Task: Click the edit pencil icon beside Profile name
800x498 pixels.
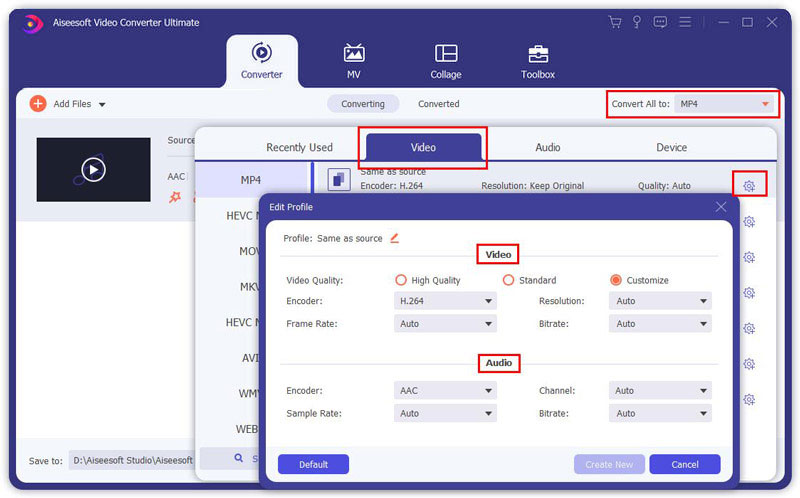Action: point(394,238)
